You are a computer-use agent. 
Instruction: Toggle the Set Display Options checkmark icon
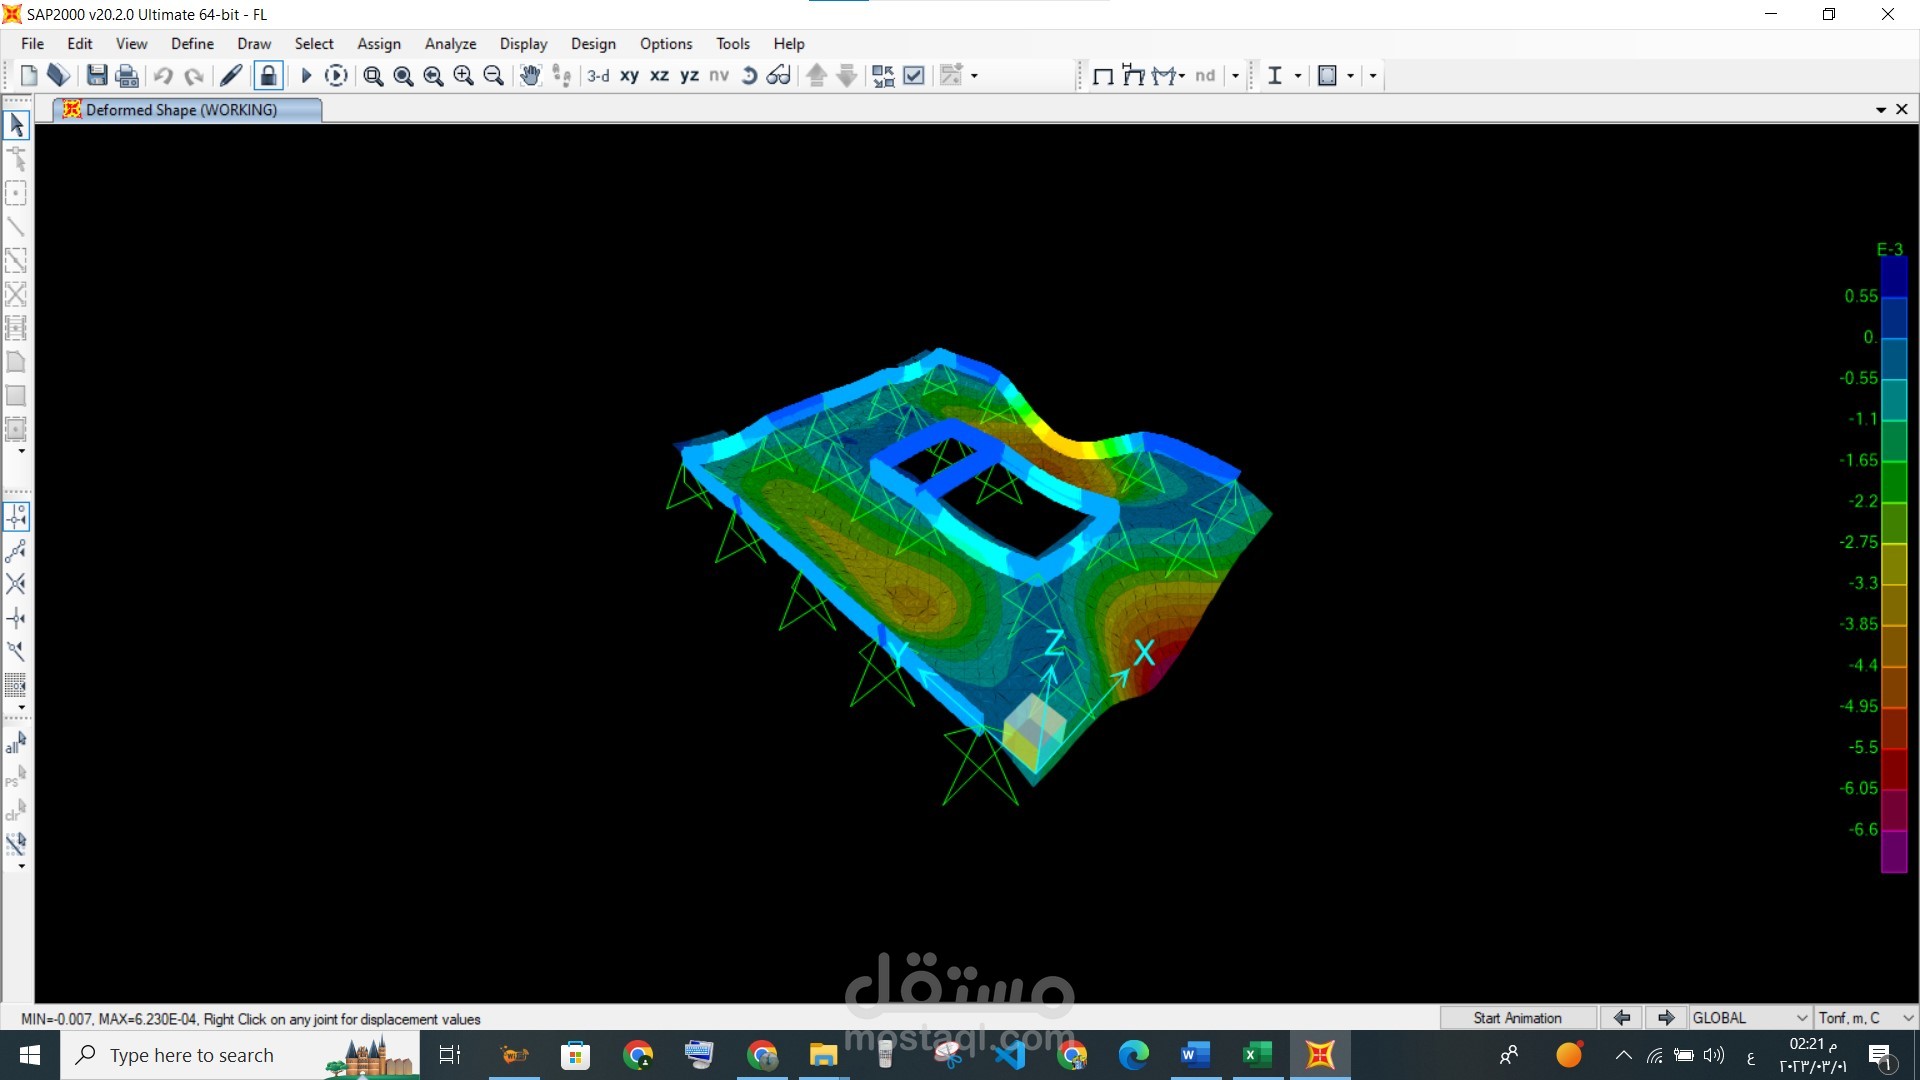pos(914,75)
